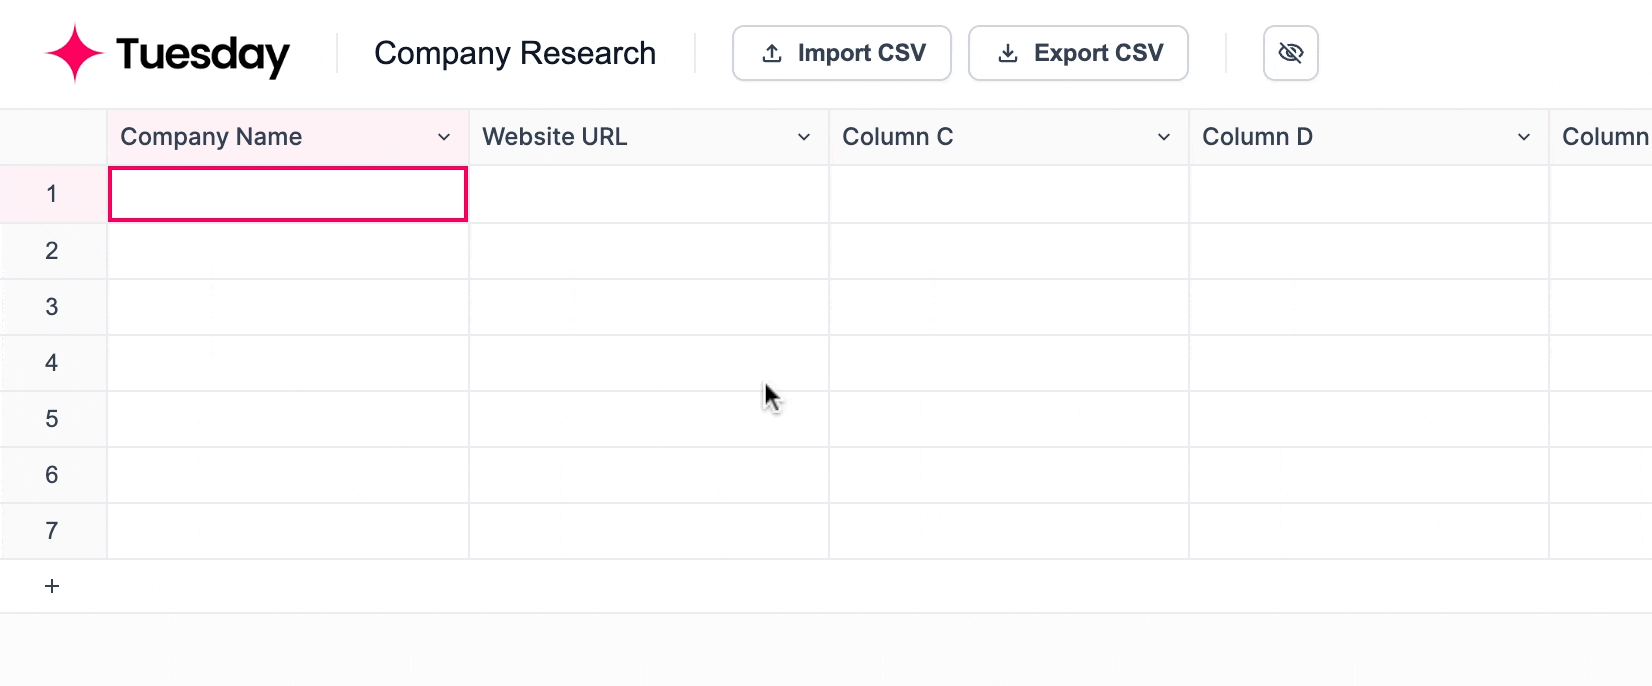Select row 7 header number
The height and width of the screenshot is (686, 1652).
pyautogui.click(x=52, y=531)
